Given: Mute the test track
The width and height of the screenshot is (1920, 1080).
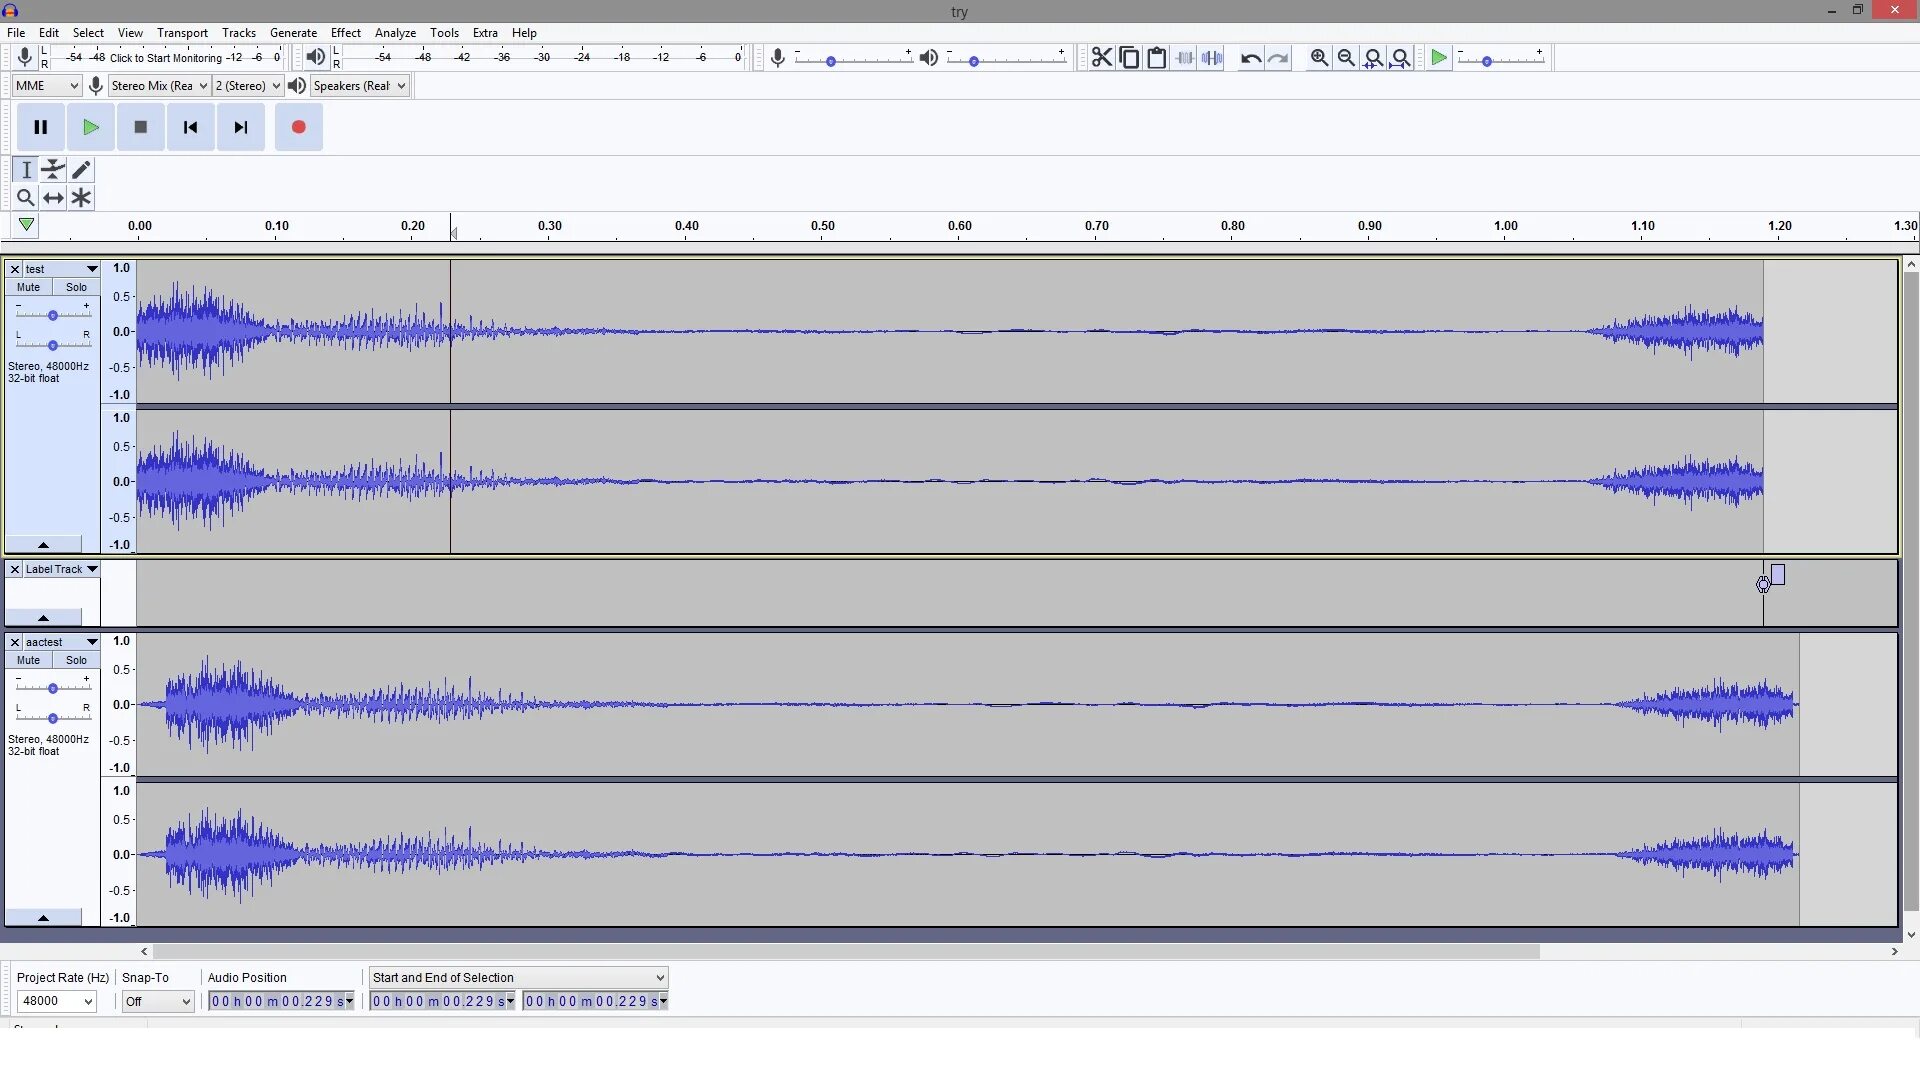Looking at the screenshot, I should click(28, 287).
